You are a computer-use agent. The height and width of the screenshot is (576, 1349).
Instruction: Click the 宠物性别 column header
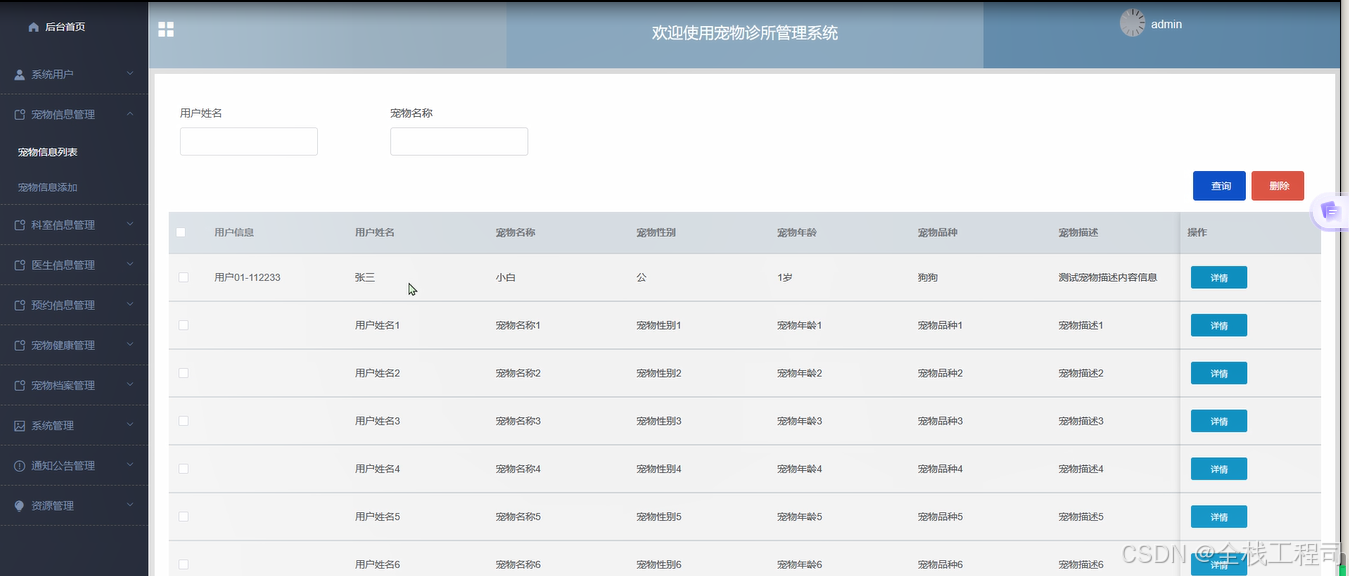(x=656, y=232)
